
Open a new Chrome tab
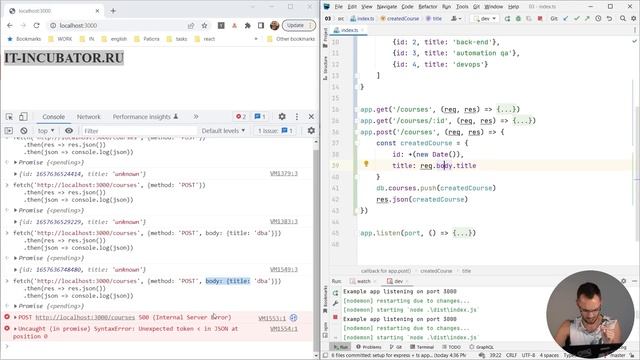point(113,11)
